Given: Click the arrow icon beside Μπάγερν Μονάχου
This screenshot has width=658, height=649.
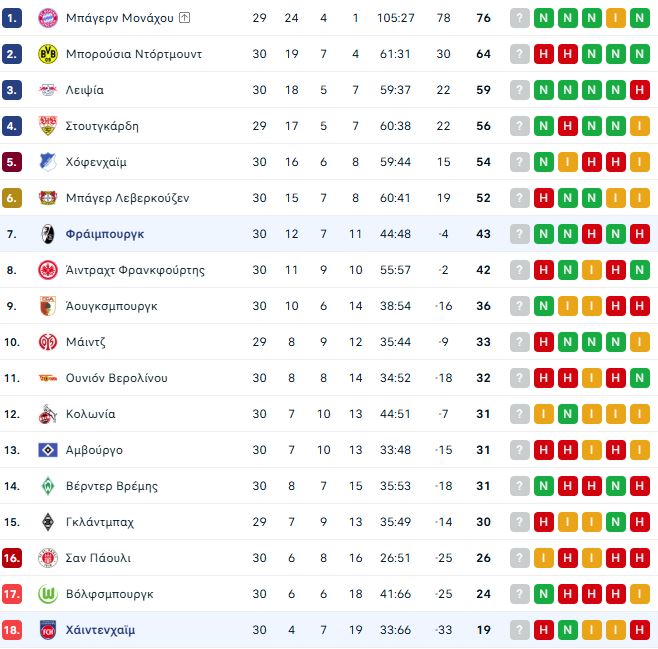Looking at the screenshot, I should point(185,18).
